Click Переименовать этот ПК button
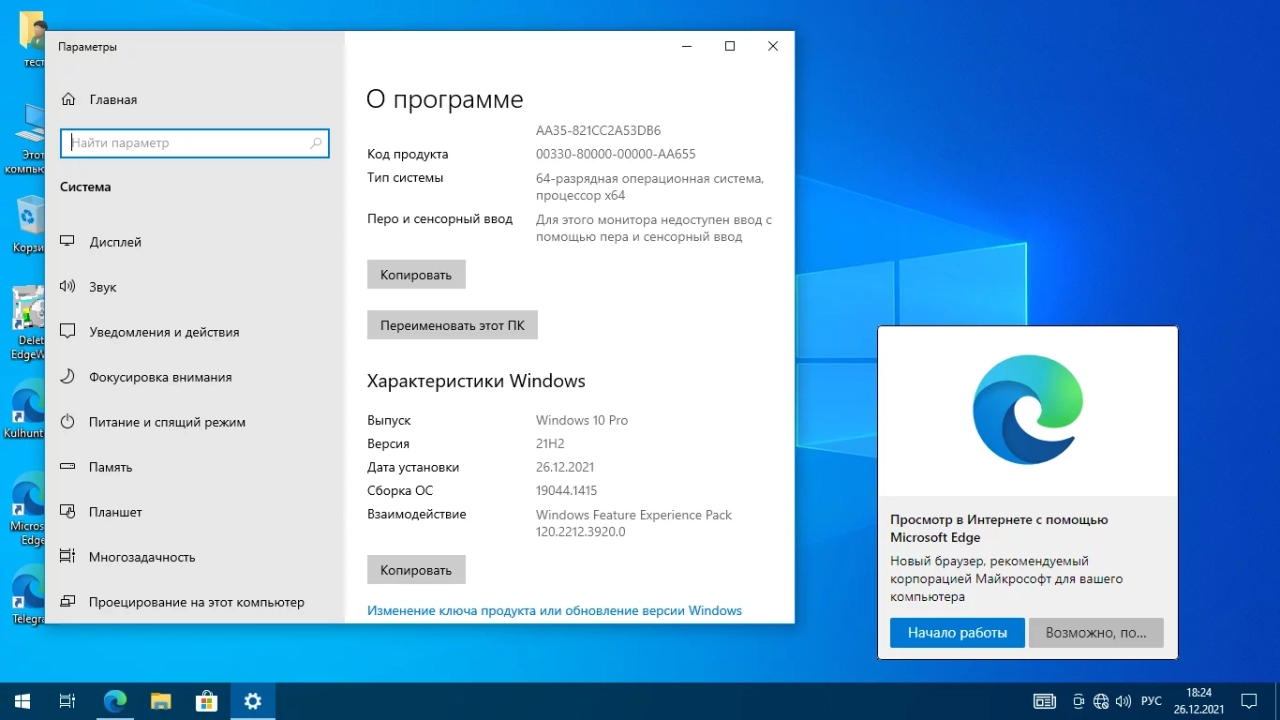Image resolution: width=1280 pixels, height=720 pixels. point(452,325)
